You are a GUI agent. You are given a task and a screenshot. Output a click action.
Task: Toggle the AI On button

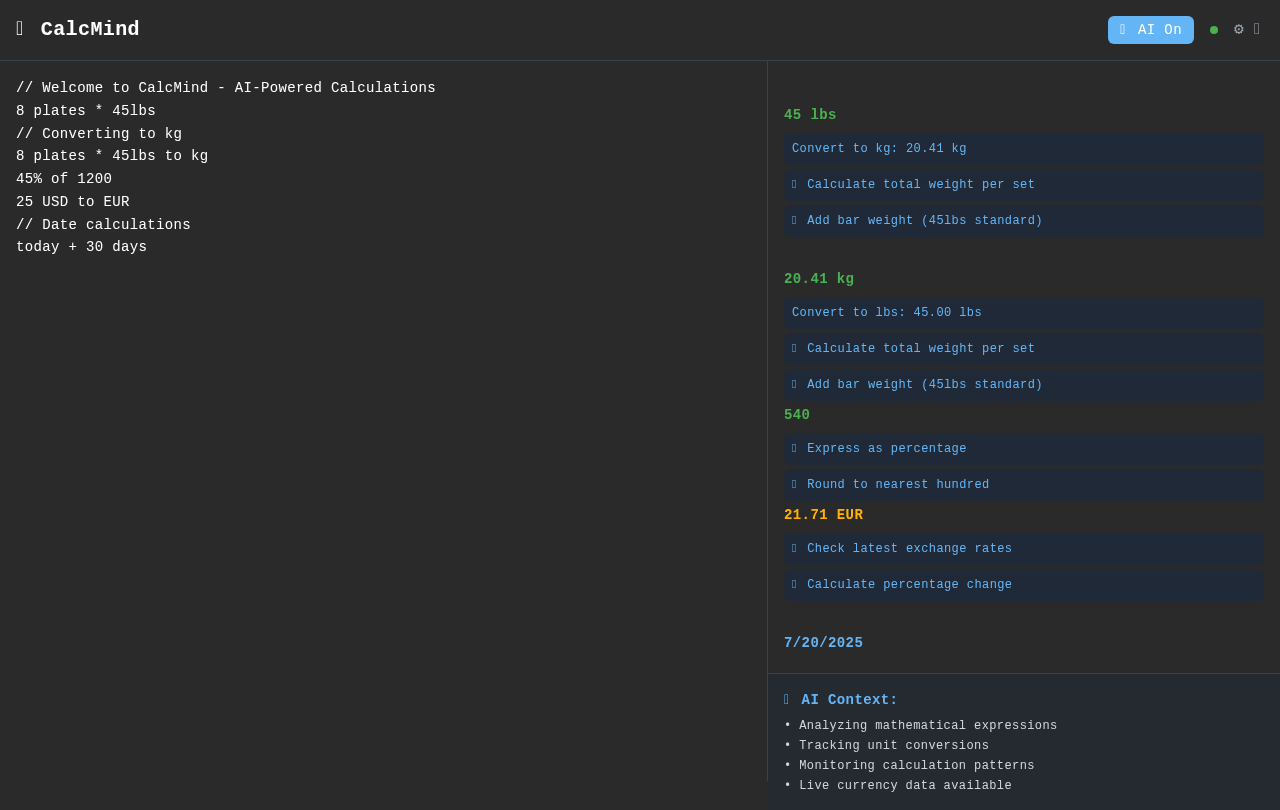tap(1150, 30)
